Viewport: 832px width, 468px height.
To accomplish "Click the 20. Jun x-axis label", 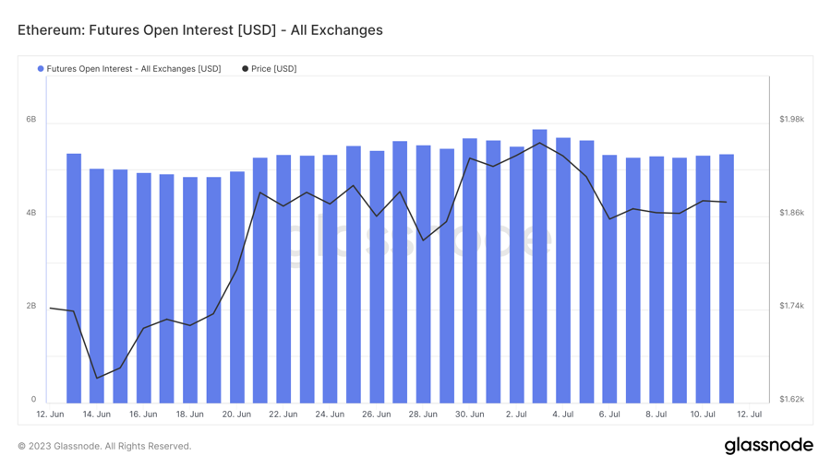I will (x=237, y=414).
